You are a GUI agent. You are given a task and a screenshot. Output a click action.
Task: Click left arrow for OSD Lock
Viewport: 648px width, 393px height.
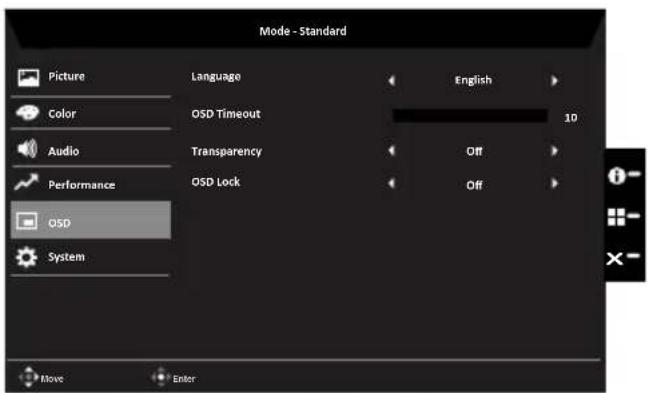pos(391,183)
